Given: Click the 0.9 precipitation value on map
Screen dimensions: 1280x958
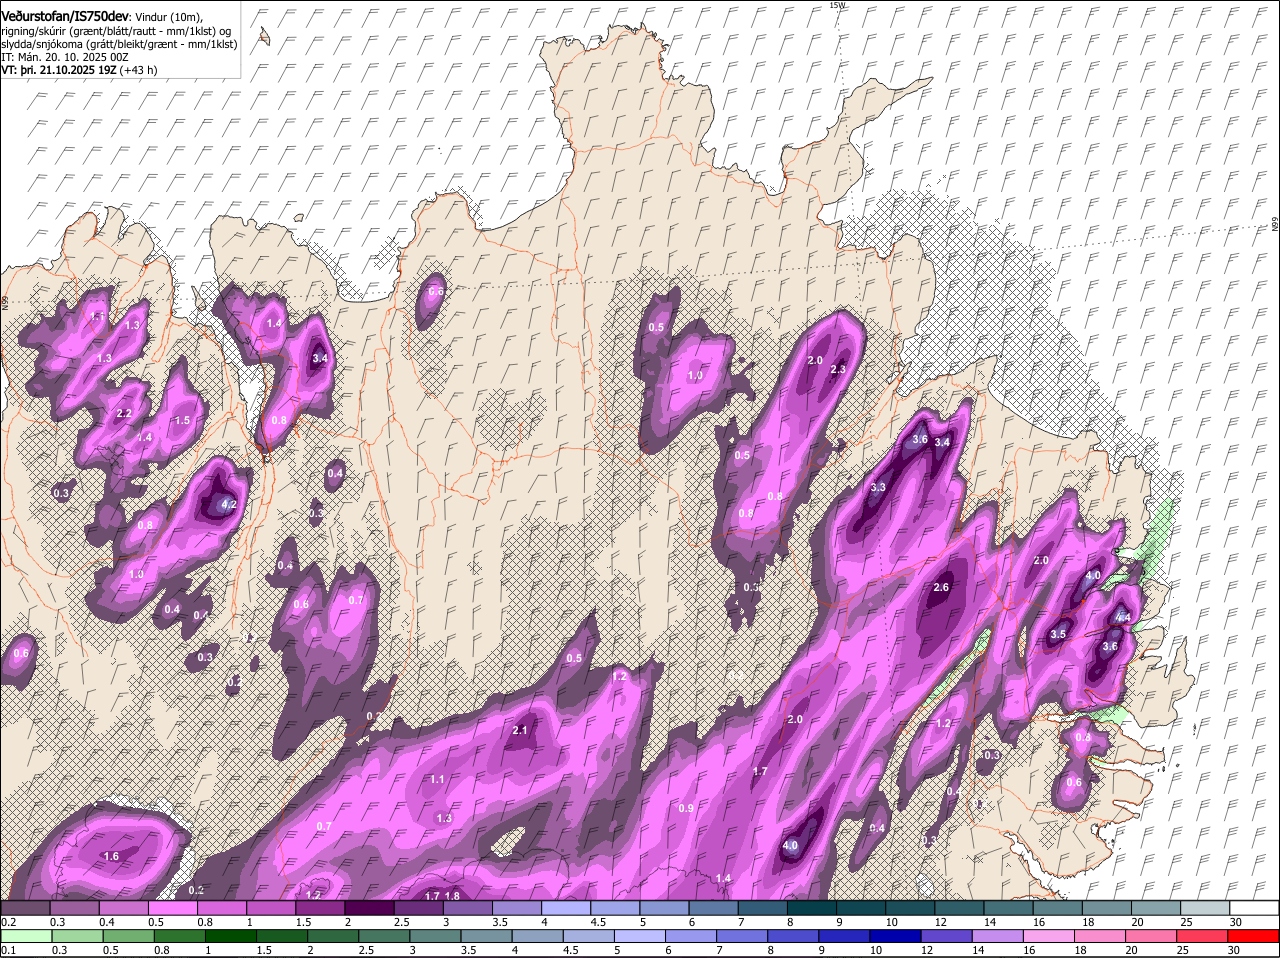Looking at the screenshot, I should (686, 809).
